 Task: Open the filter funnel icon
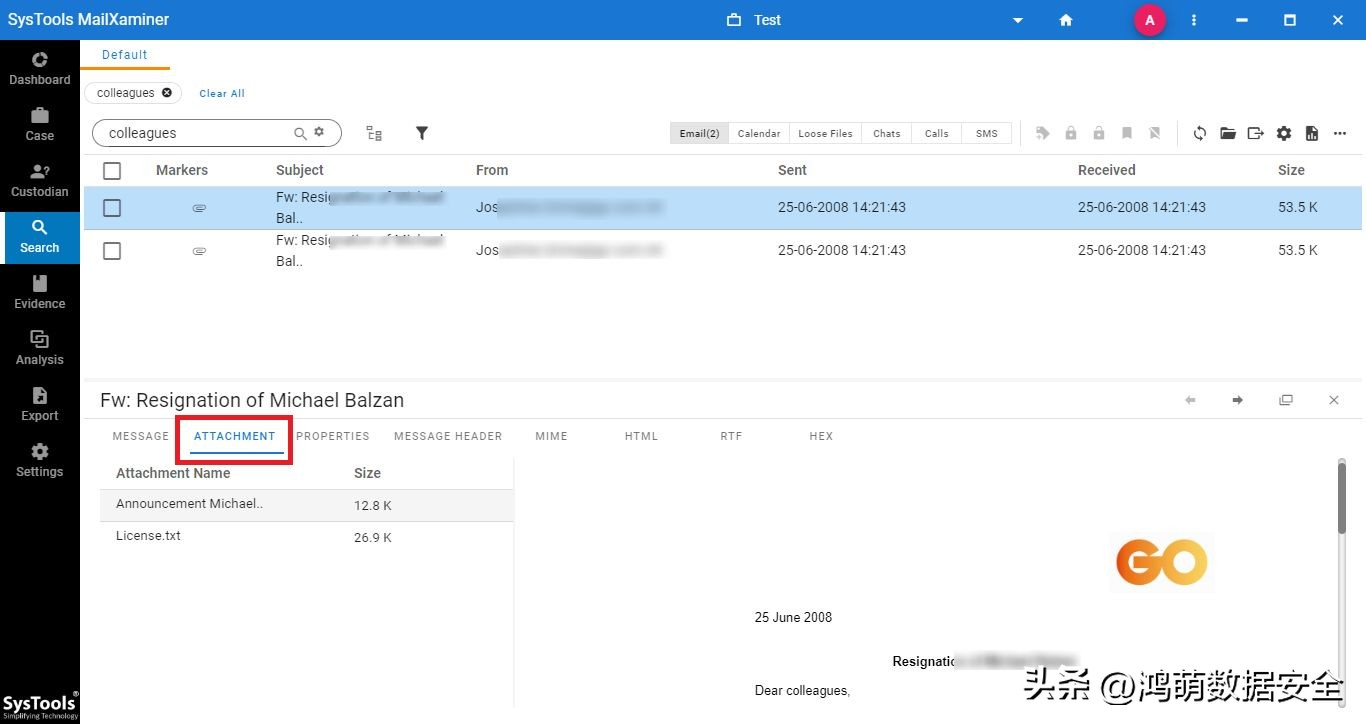click(x=422, y=133)
